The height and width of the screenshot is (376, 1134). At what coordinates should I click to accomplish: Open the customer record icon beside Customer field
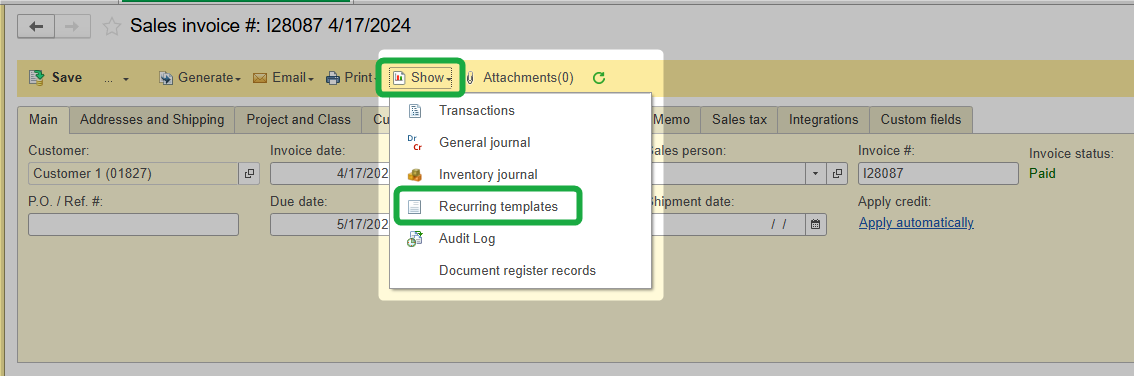[x=249, y=174]
